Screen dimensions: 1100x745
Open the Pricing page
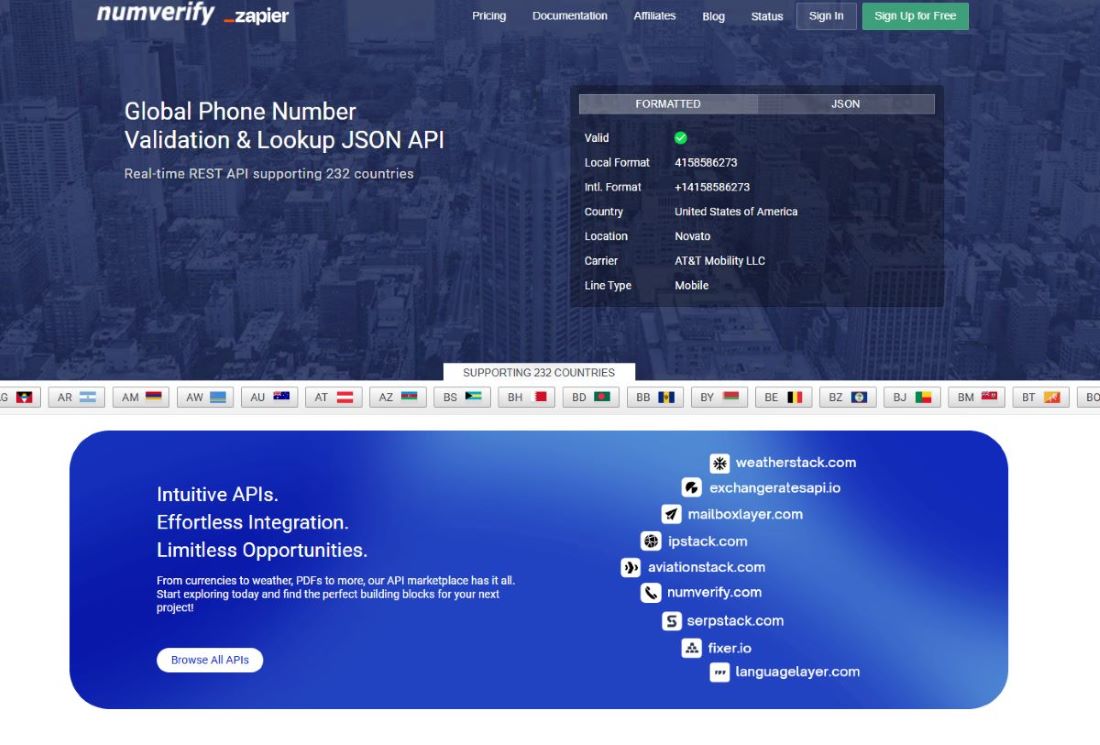(x=489, y=16)
